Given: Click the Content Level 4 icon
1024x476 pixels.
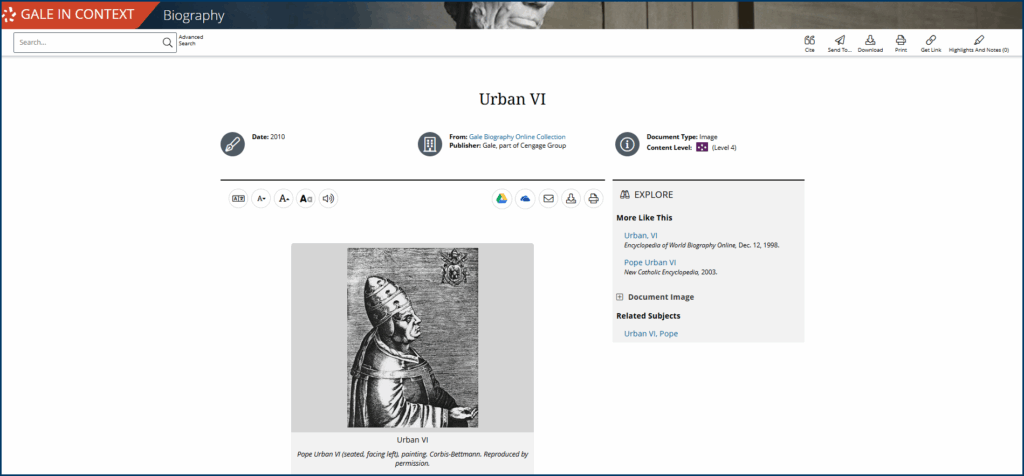Looking at the screenshot, I should [702, 148].
